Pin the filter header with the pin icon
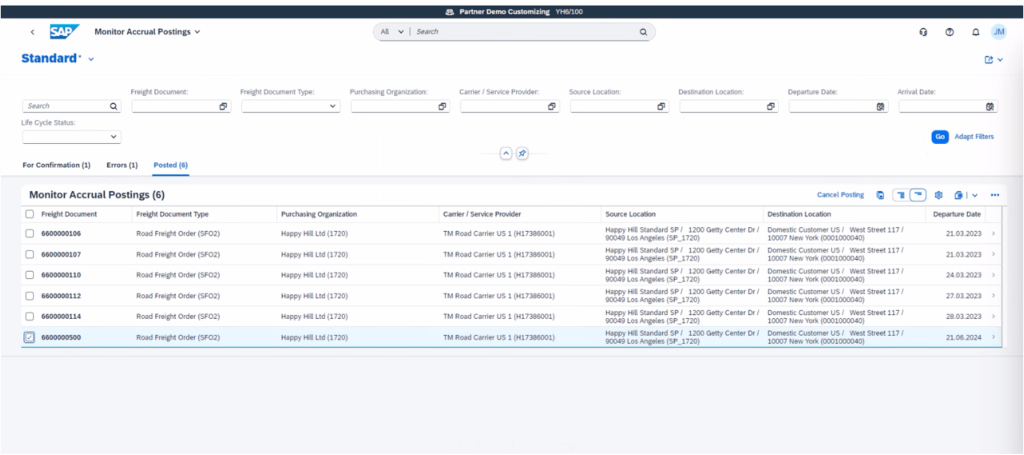 tap(522, 153)
